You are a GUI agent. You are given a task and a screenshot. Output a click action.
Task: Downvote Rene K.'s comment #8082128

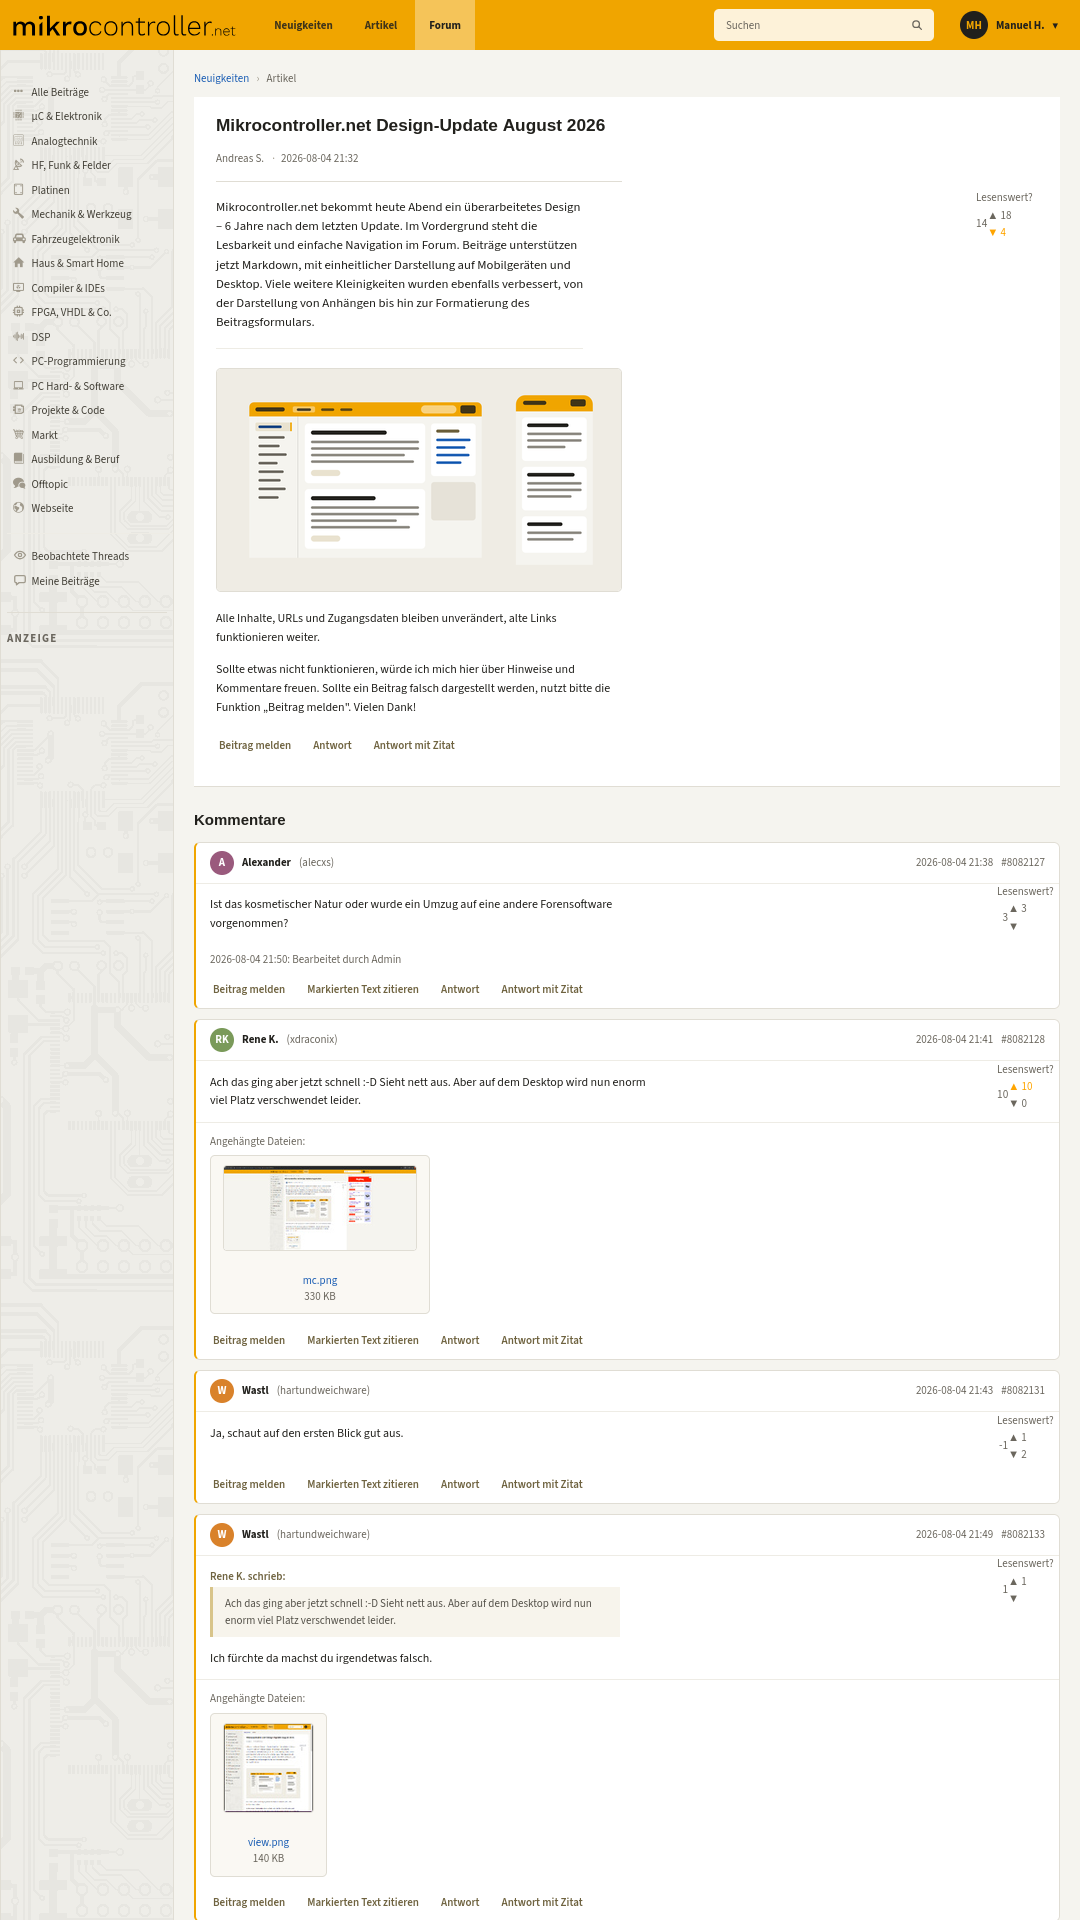coord(1014,1103)
